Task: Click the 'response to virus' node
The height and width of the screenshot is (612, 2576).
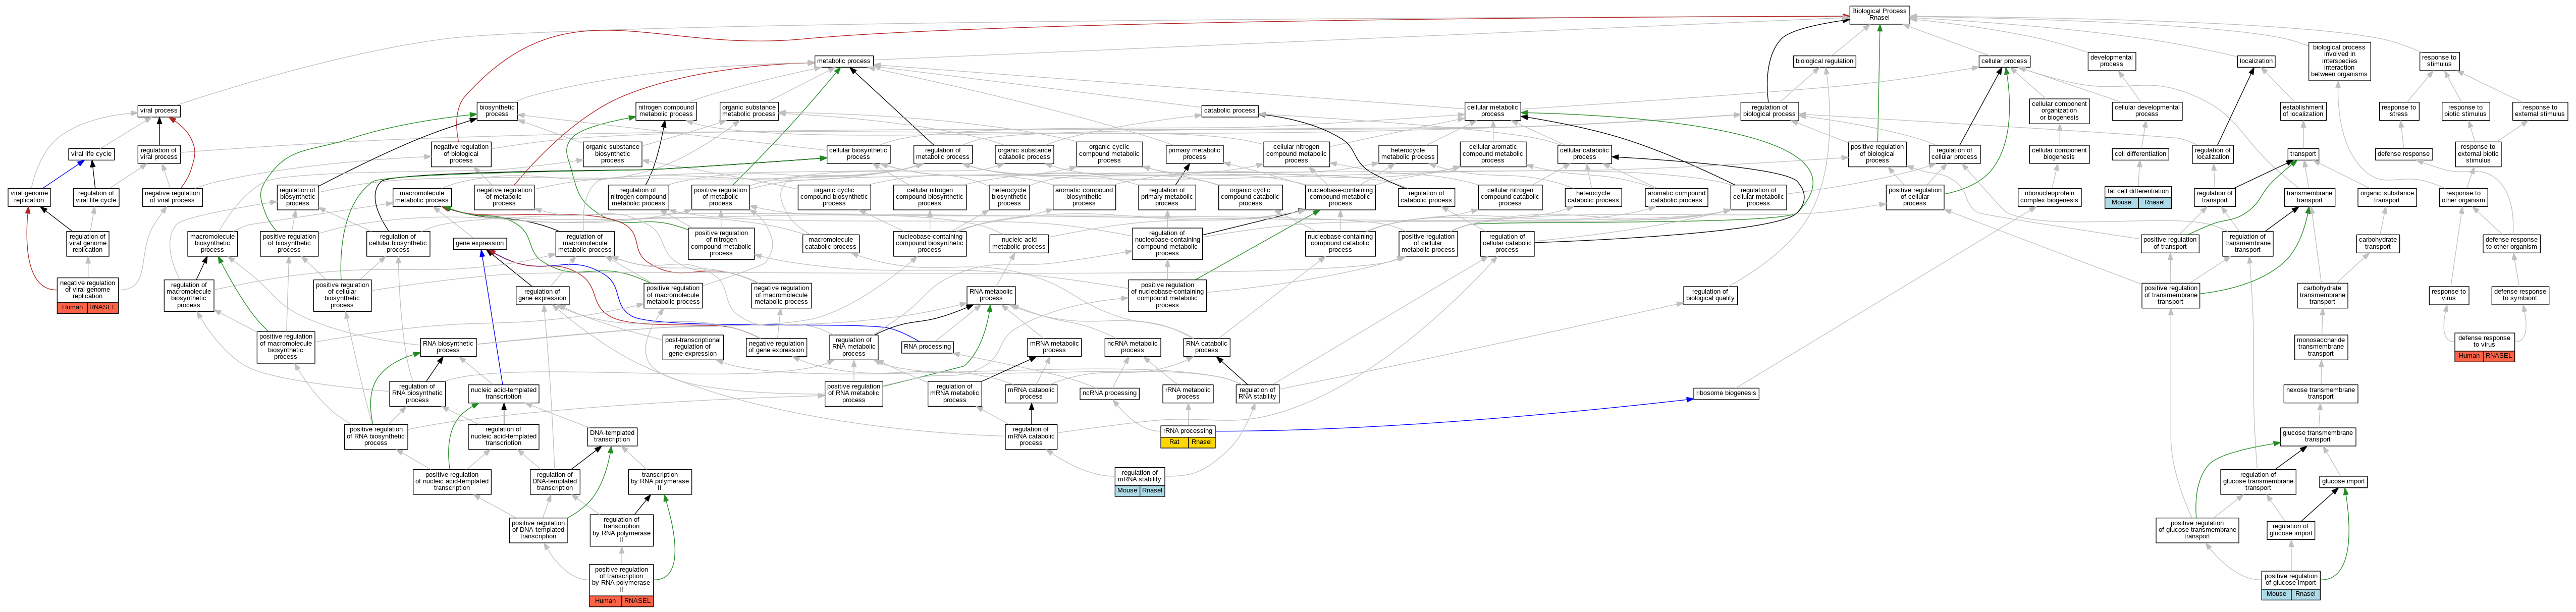Action: click(2449, 295)
